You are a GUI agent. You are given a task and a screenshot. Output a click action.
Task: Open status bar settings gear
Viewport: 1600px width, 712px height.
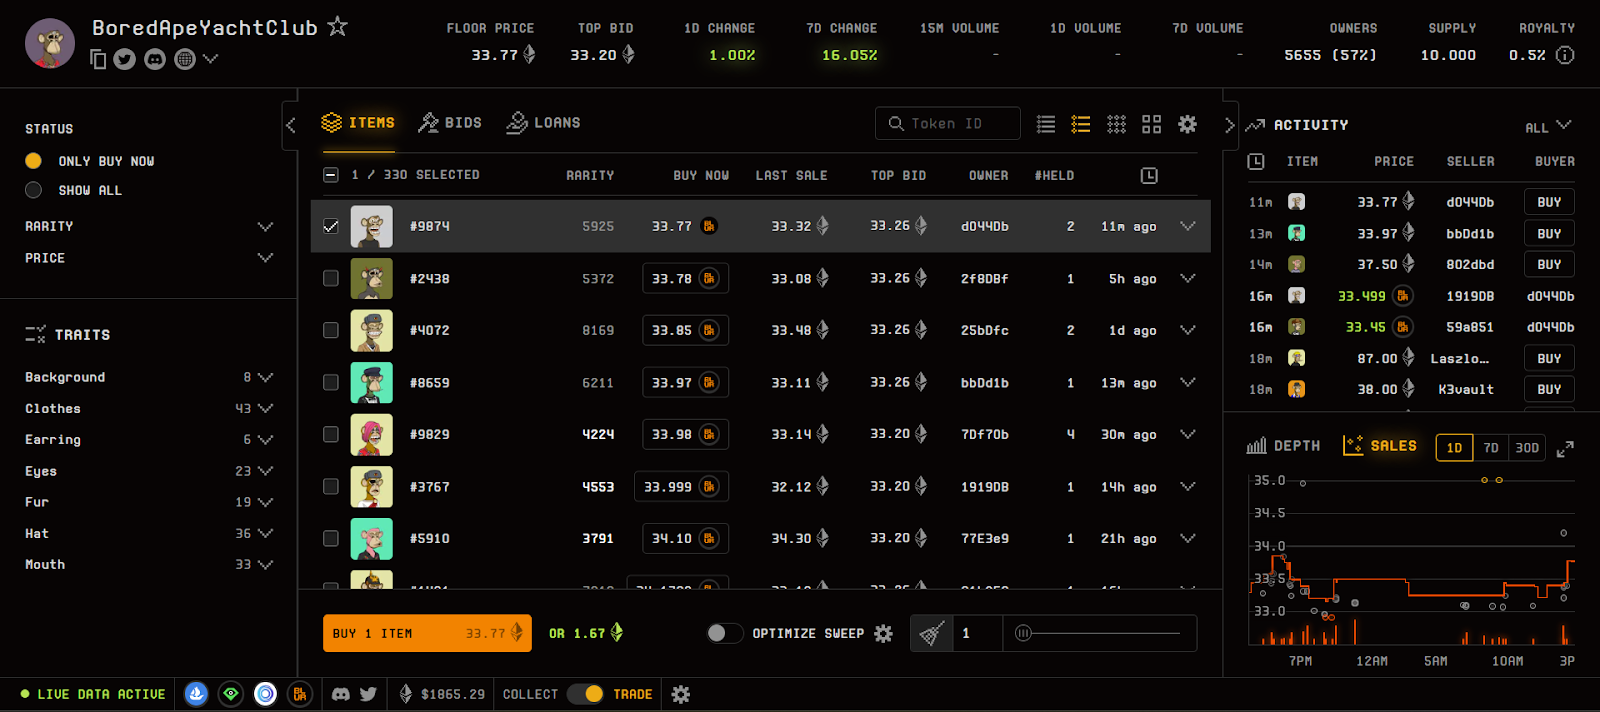[x=681, y=694]
